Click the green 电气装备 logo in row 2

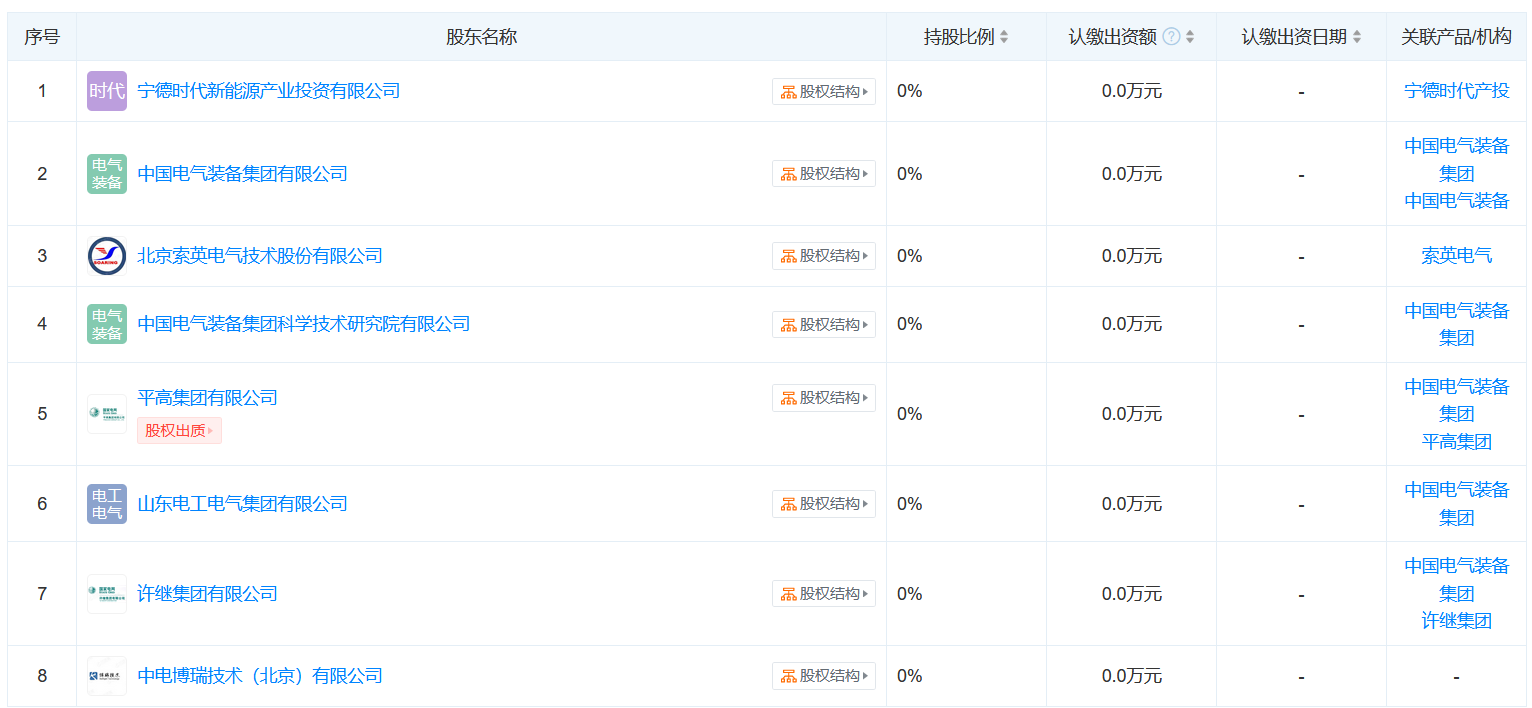coord(107,174)
